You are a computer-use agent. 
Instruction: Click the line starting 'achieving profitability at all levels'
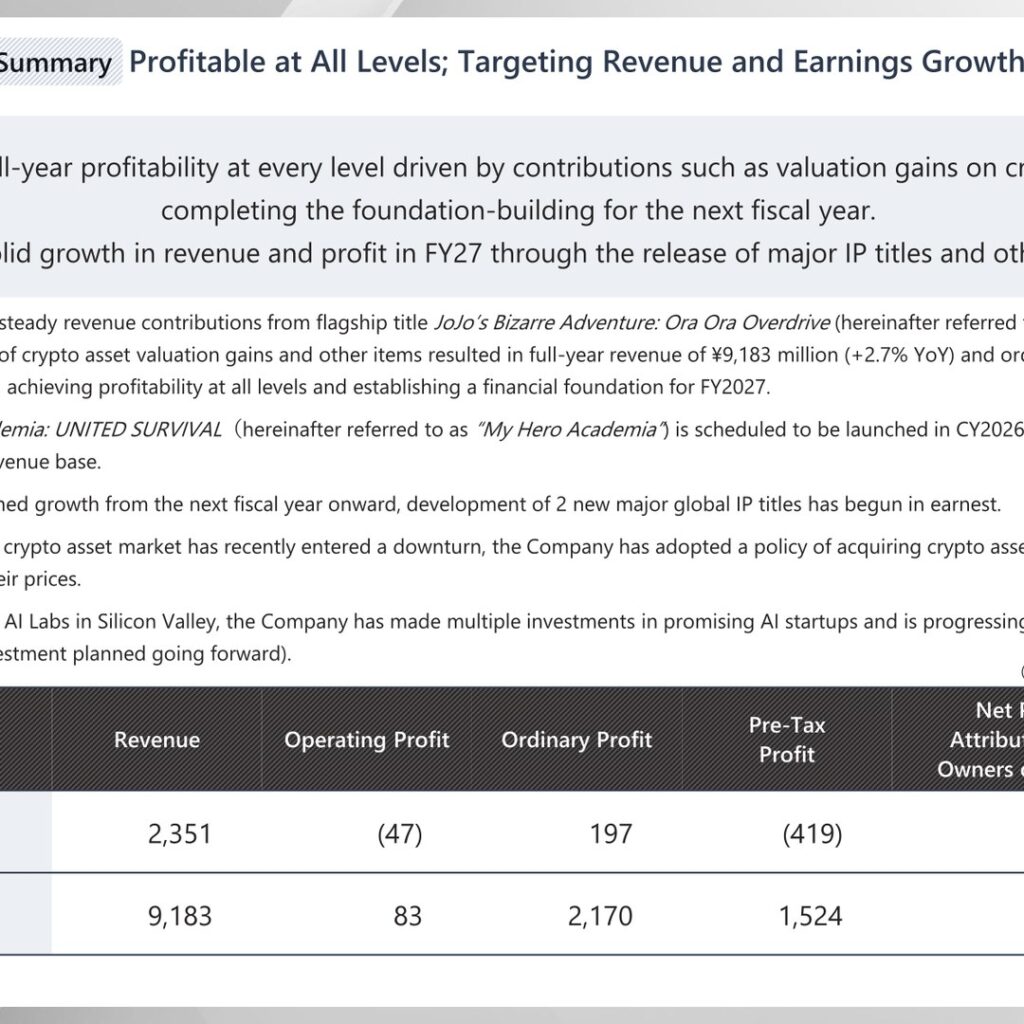[389, 387]
